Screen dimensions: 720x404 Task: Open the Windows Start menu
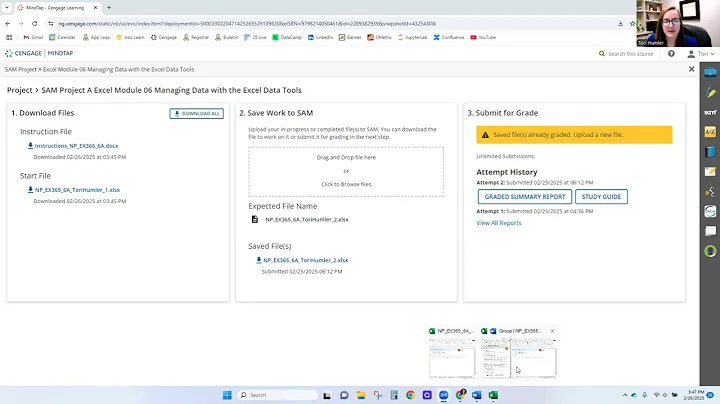tap(227, 395)
